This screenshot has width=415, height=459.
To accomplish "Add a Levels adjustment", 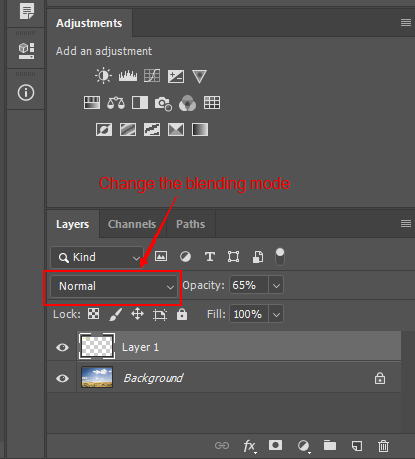I will pyautogui.click(x=128, y=76).
